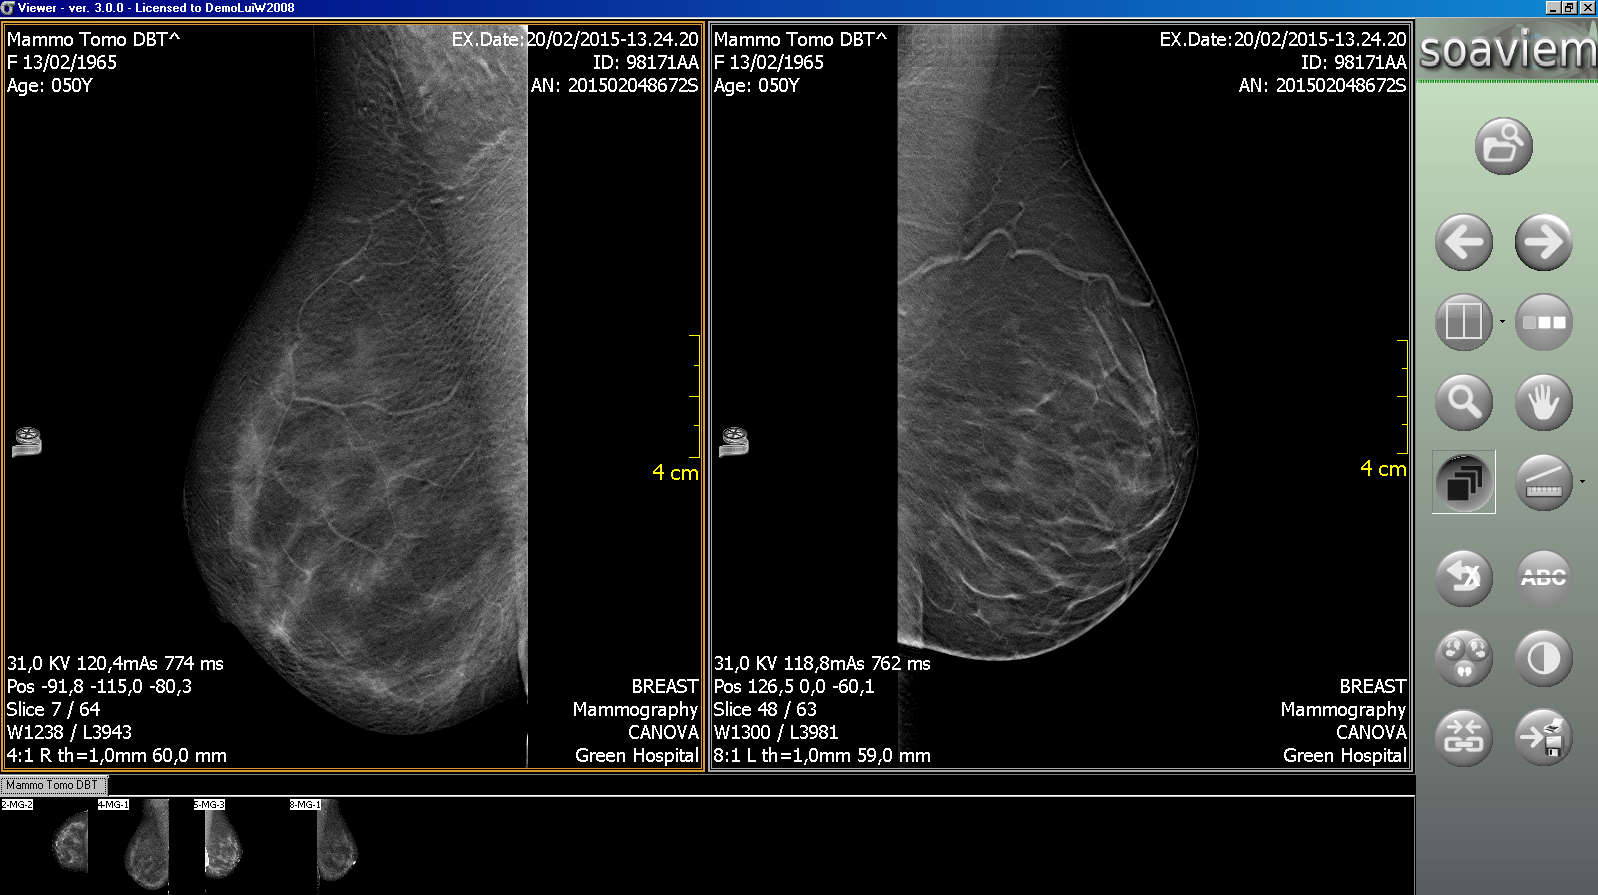Select the hand pan tool
Viewport: 1598px width, 895px height.
(1543, 402)
